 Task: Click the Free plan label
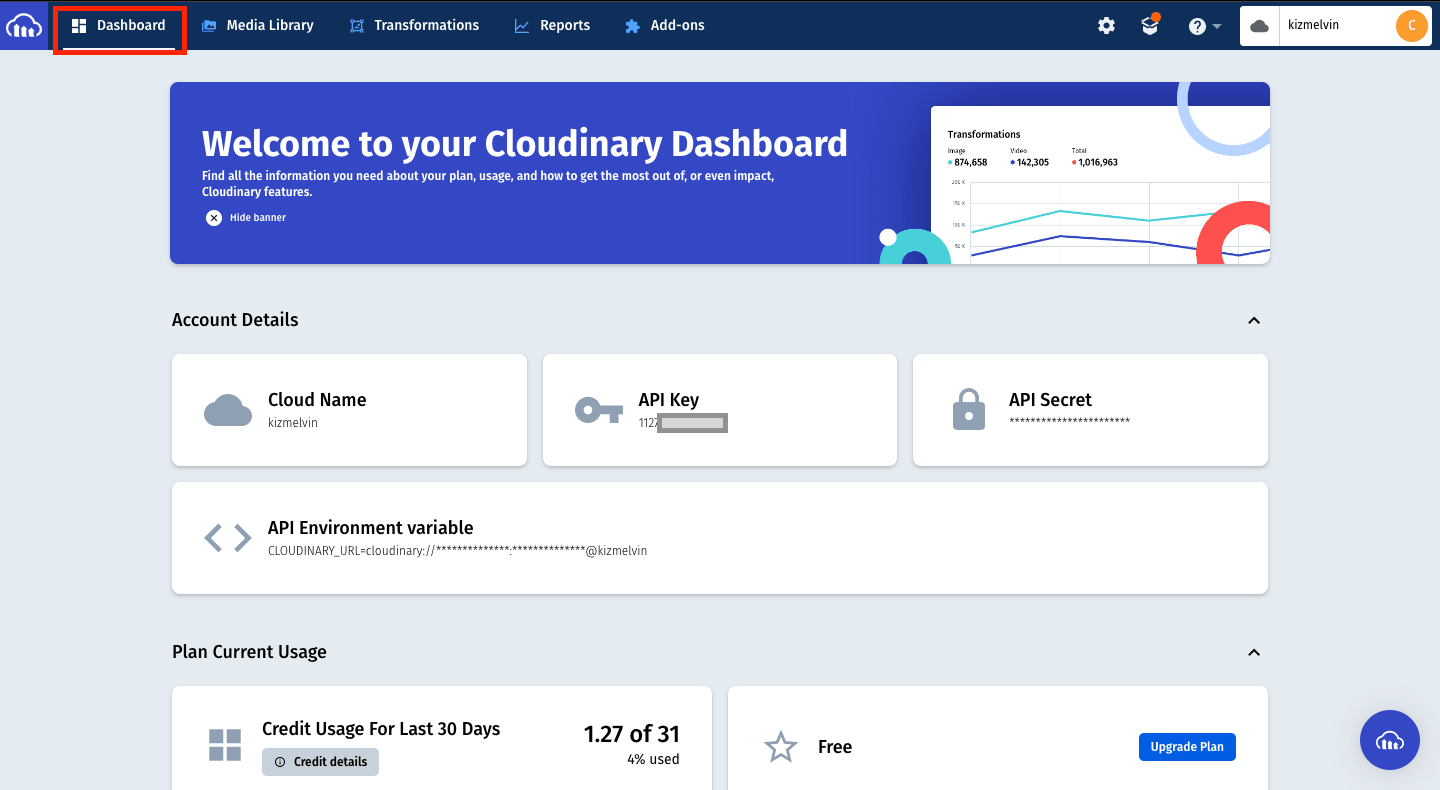(835, 747)
